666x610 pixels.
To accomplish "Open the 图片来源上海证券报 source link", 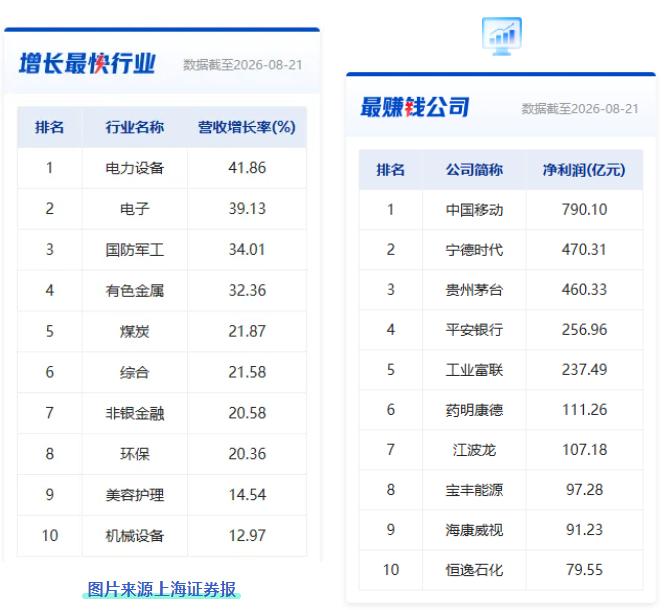I will [x=161, y=589].
